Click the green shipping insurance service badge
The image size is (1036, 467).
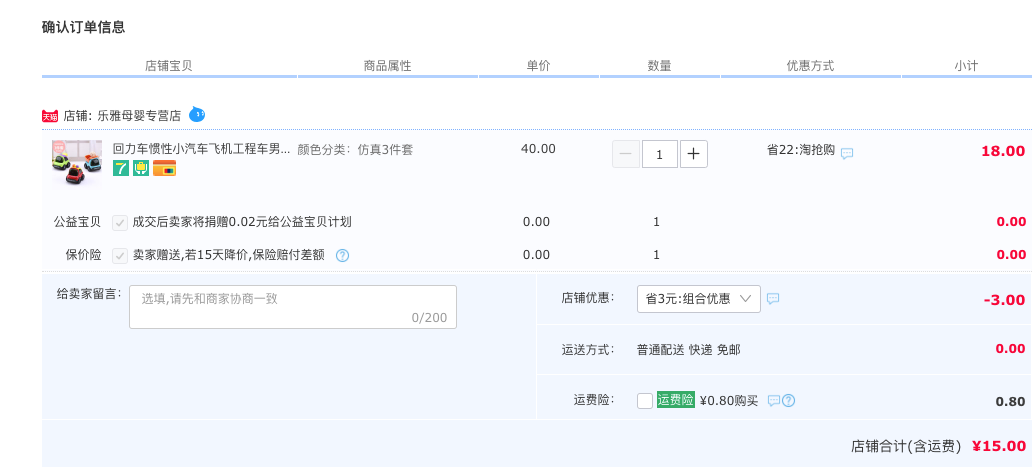(141, 168)
